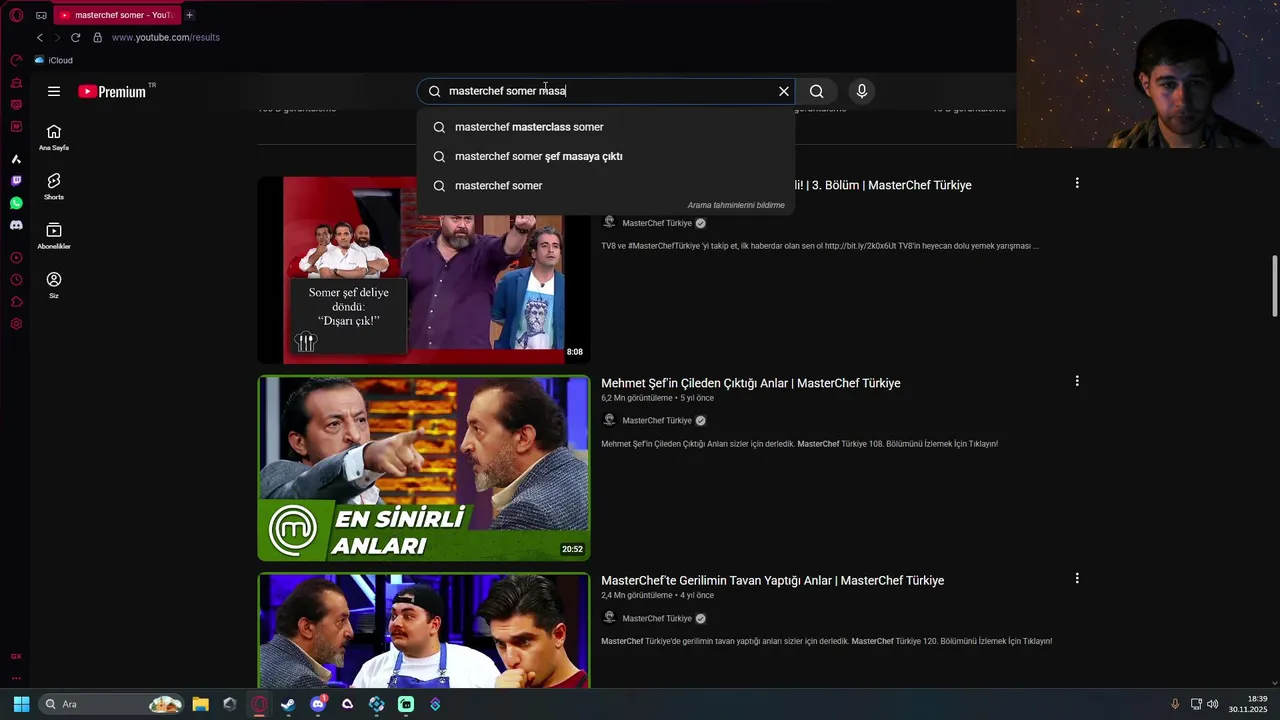Open MasterChef Türkiye channel under Mehmet Şef video
1280x720 pixels.
(656, 420)
